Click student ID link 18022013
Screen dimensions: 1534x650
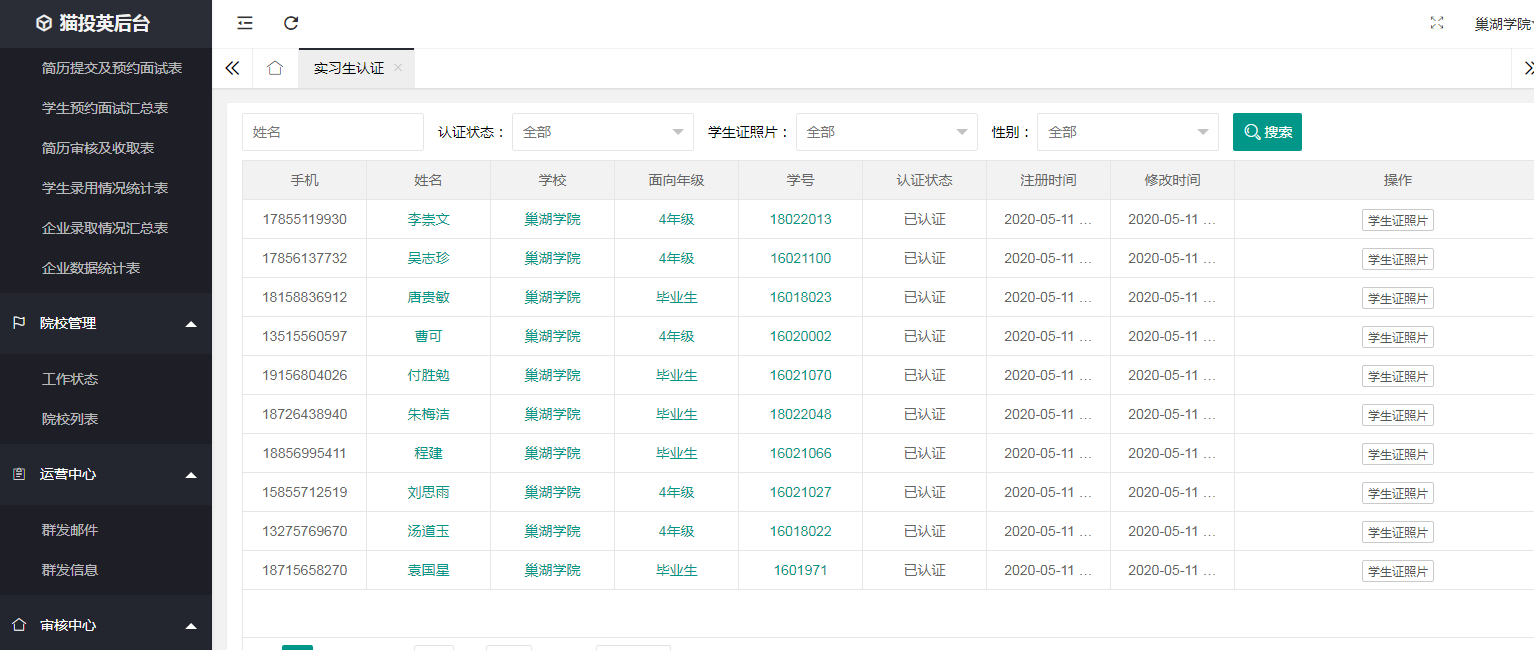click(x=800, y=219)
